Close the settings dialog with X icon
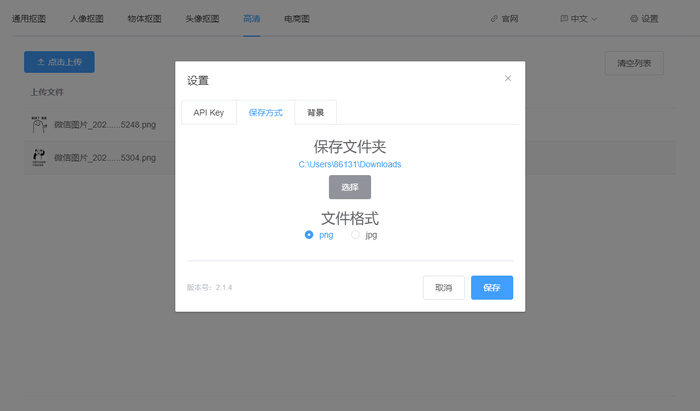 tap(508, 78)
